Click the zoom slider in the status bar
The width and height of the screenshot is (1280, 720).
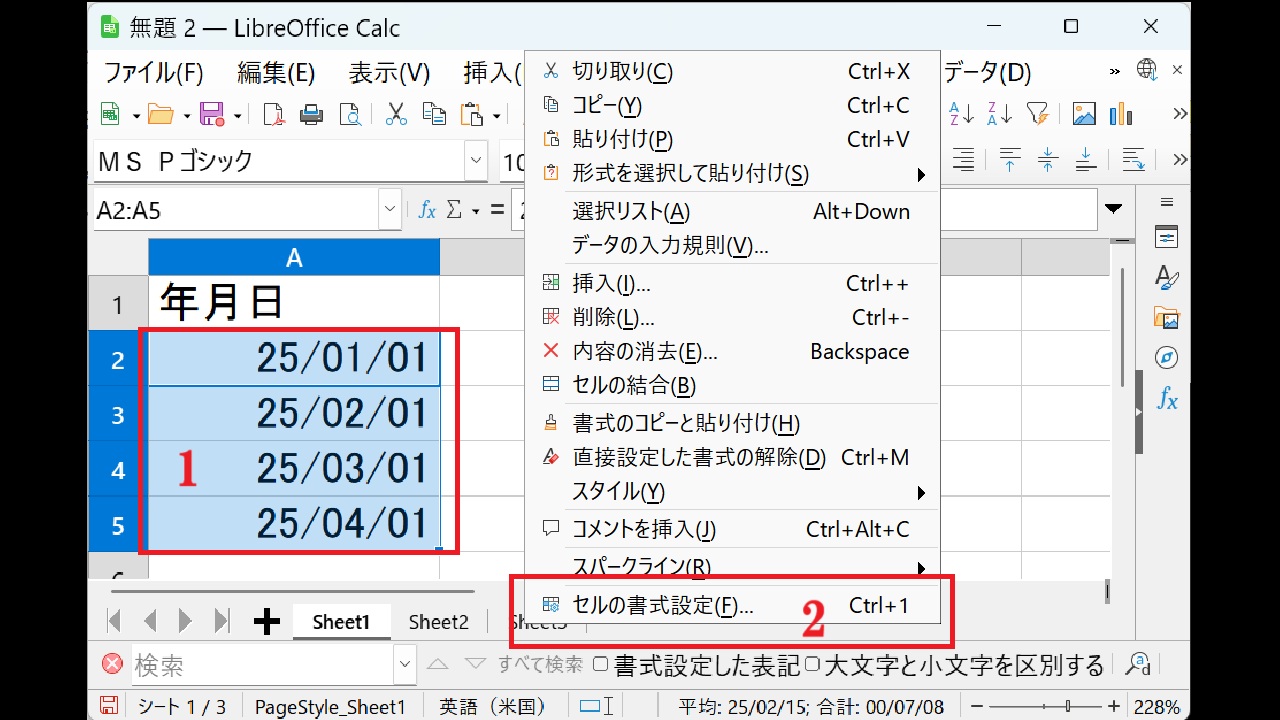pyautogui.click(x=1046, y=706)
